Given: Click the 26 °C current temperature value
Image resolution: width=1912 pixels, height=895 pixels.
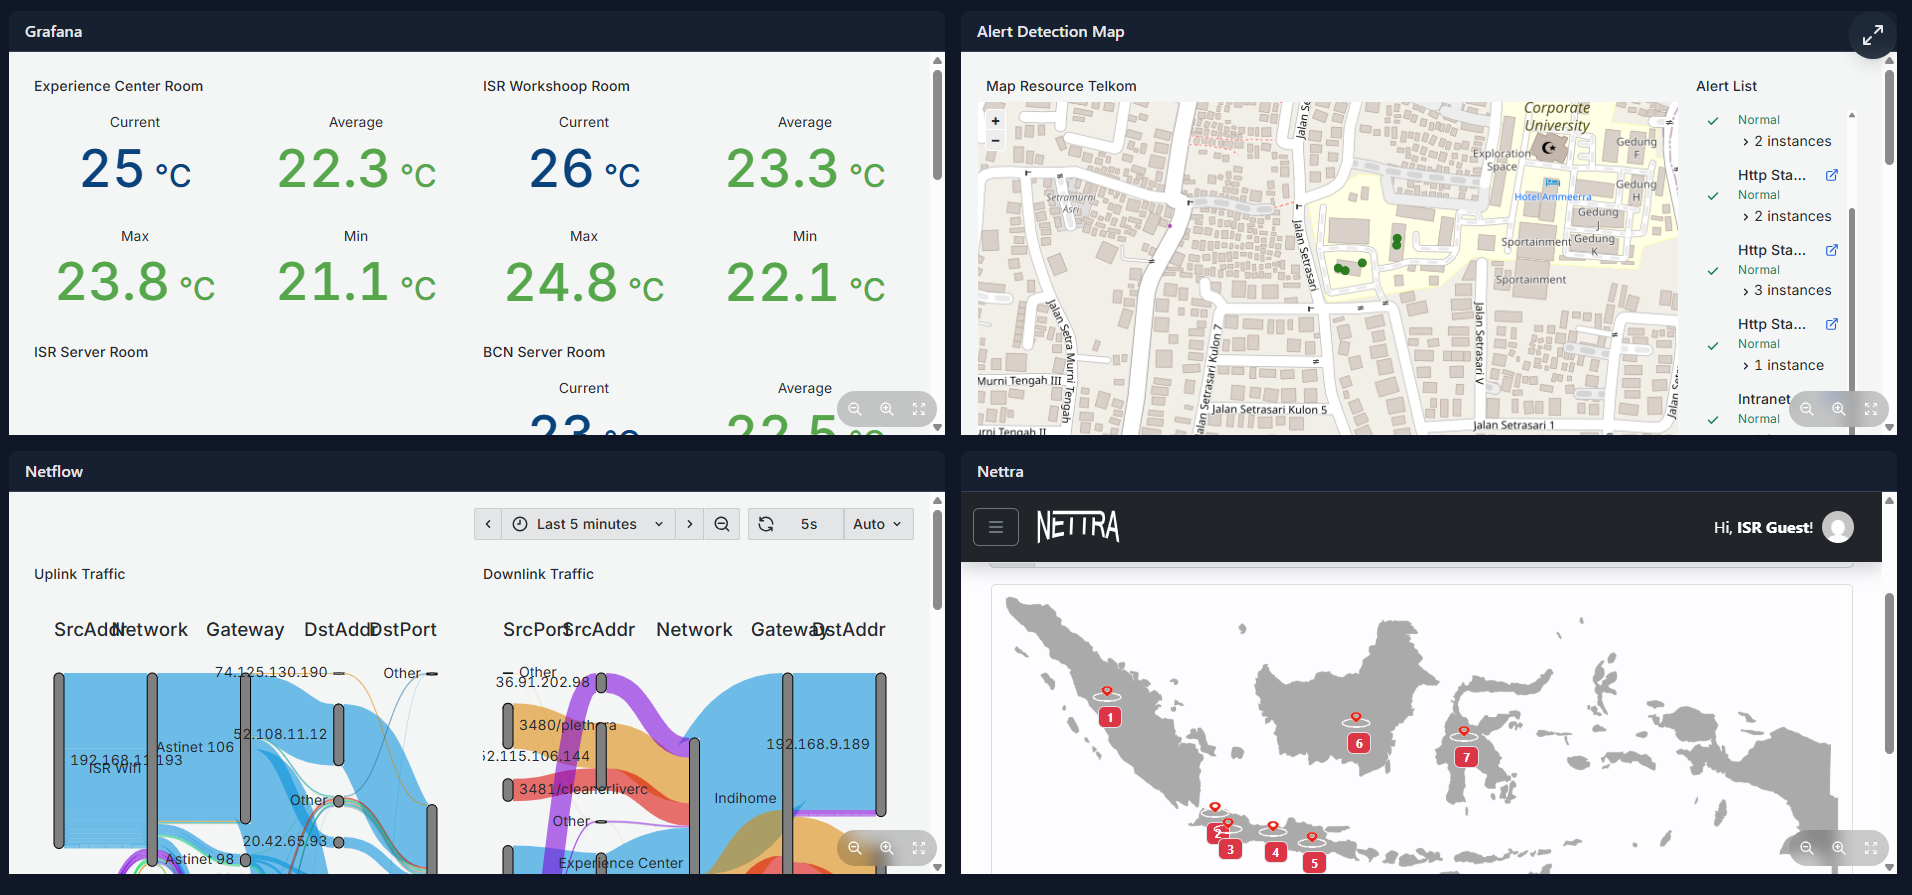Looking at the screenshot, I should coord(585,168).
